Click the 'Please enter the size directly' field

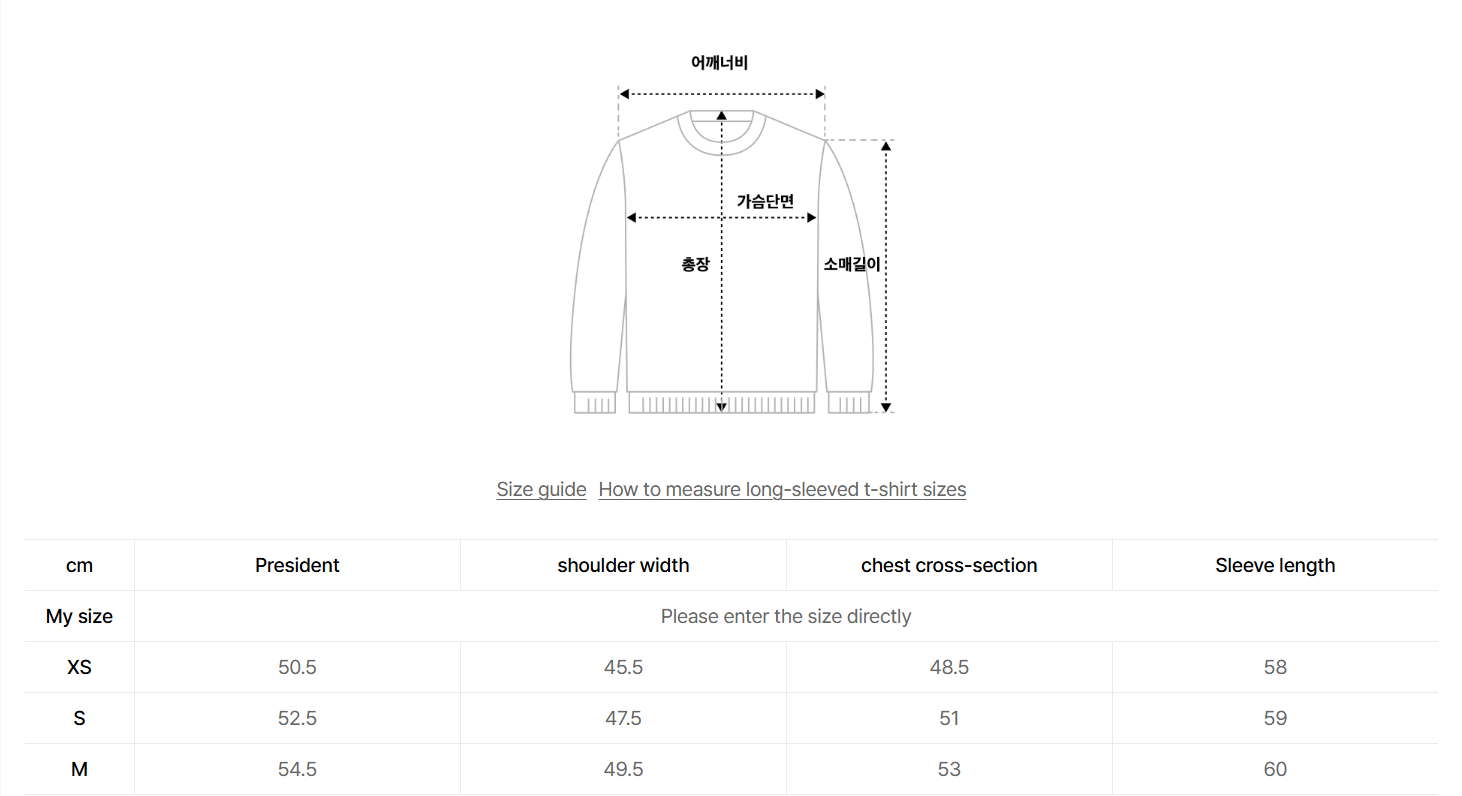[786, 616]
